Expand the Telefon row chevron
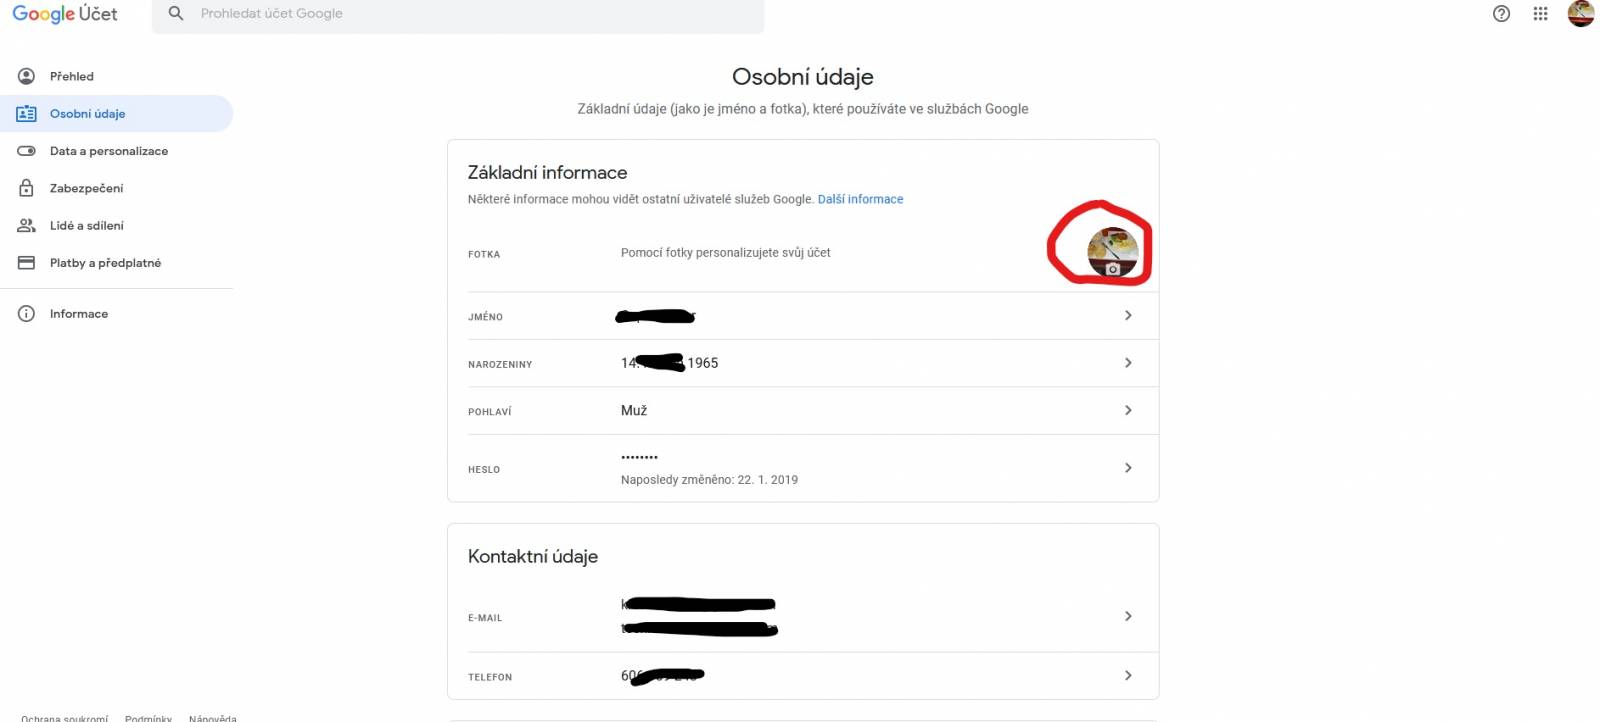The width and height of the screenshot is (1600, 722). [1128, 676]
